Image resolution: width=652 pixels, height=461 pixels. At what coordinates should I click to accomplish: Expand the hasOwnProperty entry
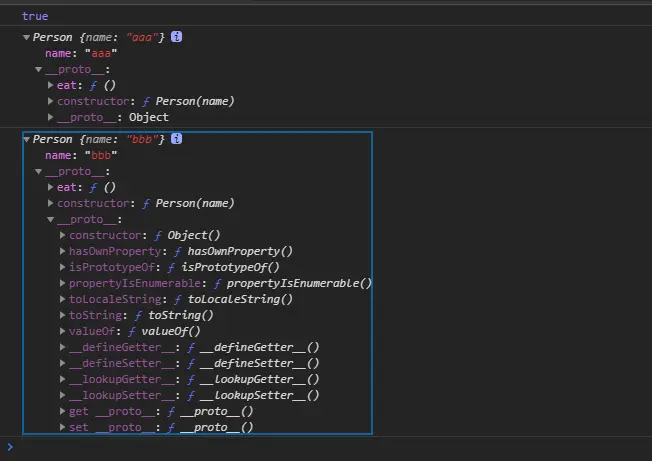62,251
